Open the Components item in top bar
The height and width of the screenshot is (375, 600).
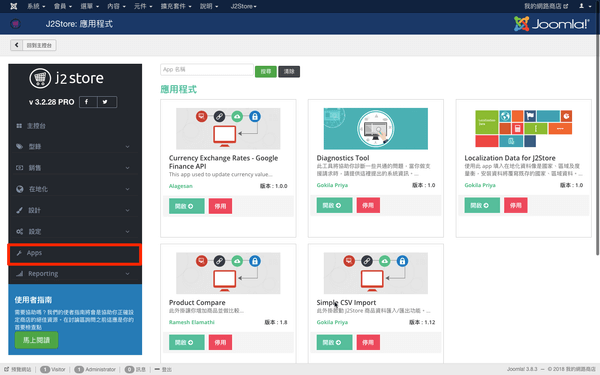click(143, 6)
